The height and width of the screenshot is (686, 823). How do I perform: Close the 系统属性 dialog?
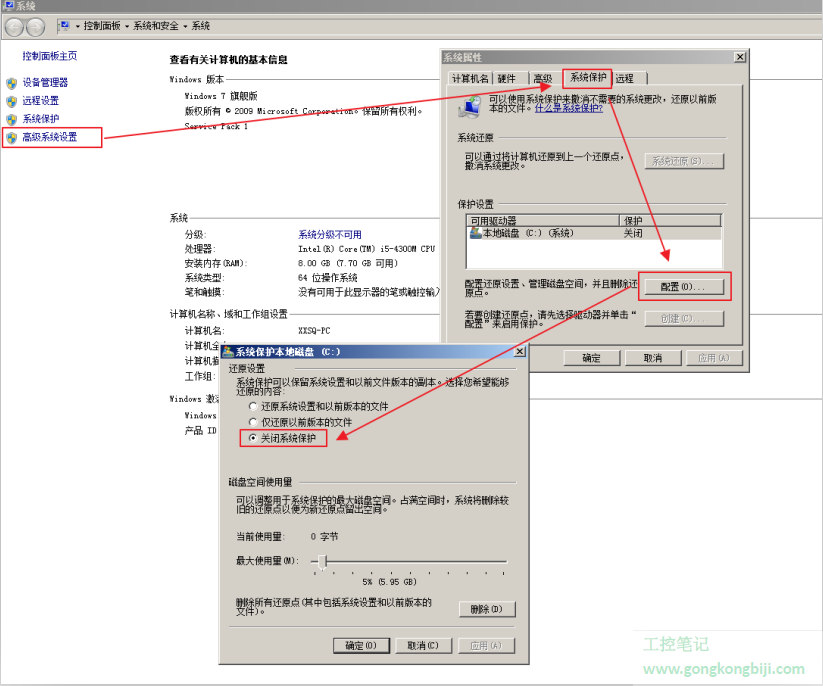point(740,57)
